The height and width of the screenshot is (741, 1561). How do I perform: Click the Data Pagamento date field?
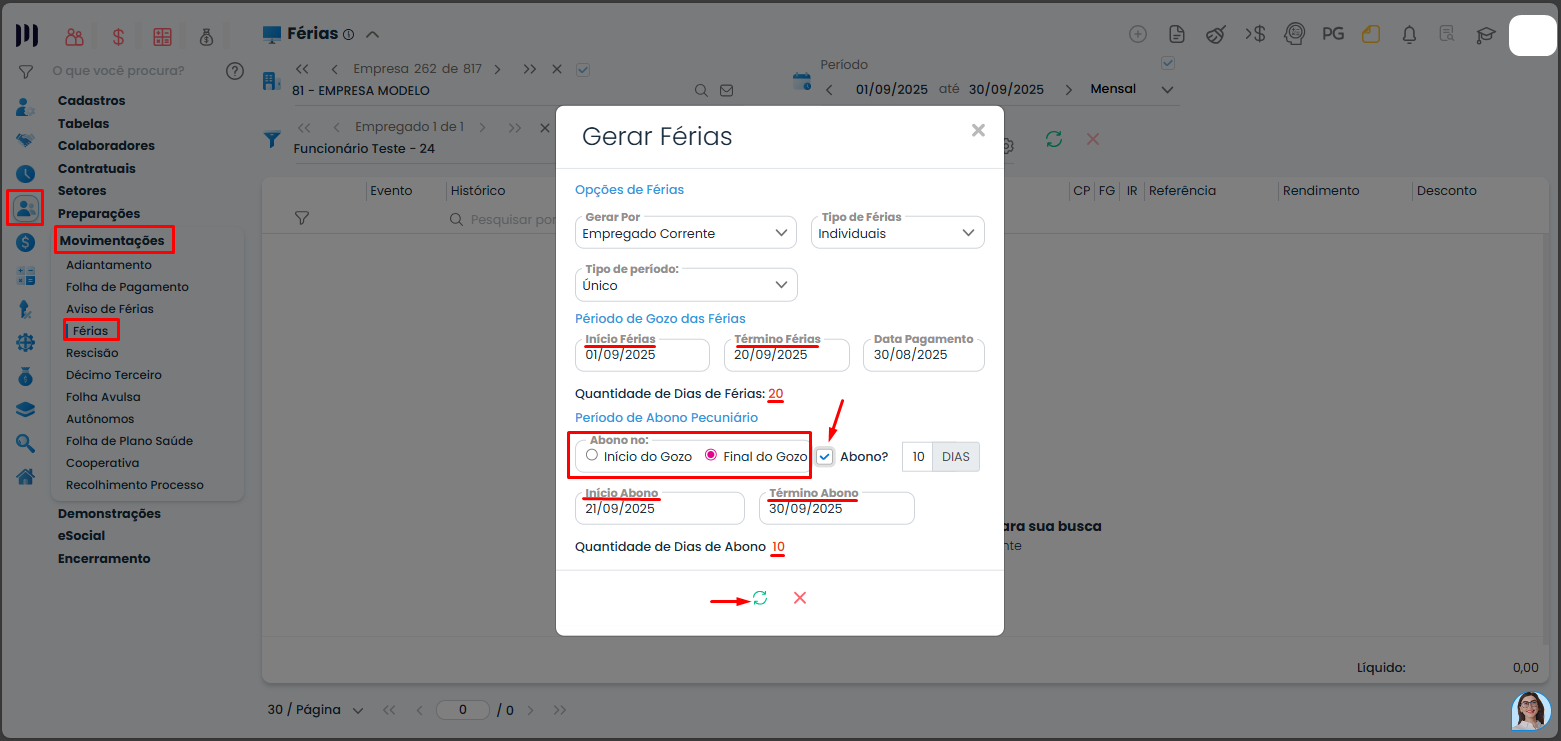coord(924,355)
